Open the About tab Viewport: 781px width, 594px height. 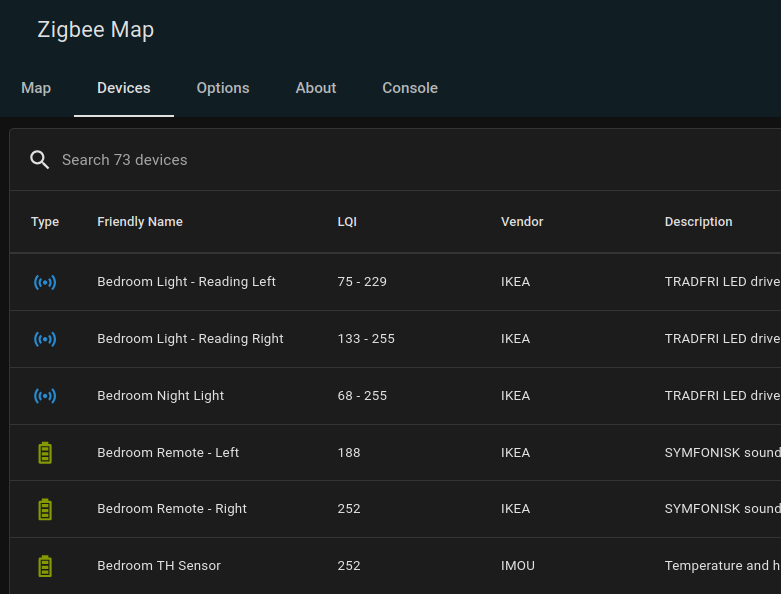coord(316,88)
